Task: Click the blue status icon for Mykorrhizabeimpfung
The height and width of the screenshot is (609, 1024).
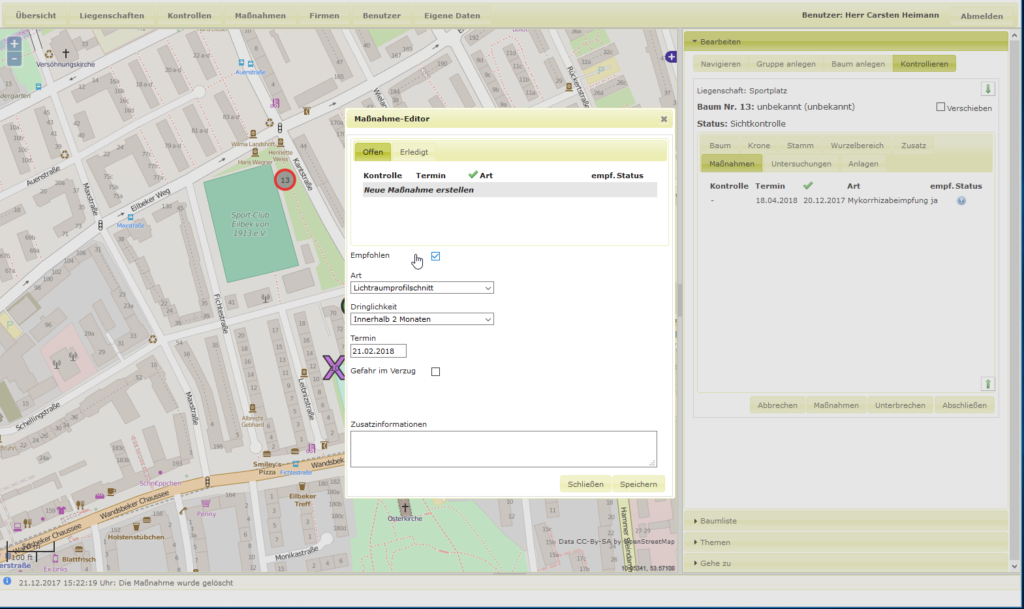Action: (961, 201)
